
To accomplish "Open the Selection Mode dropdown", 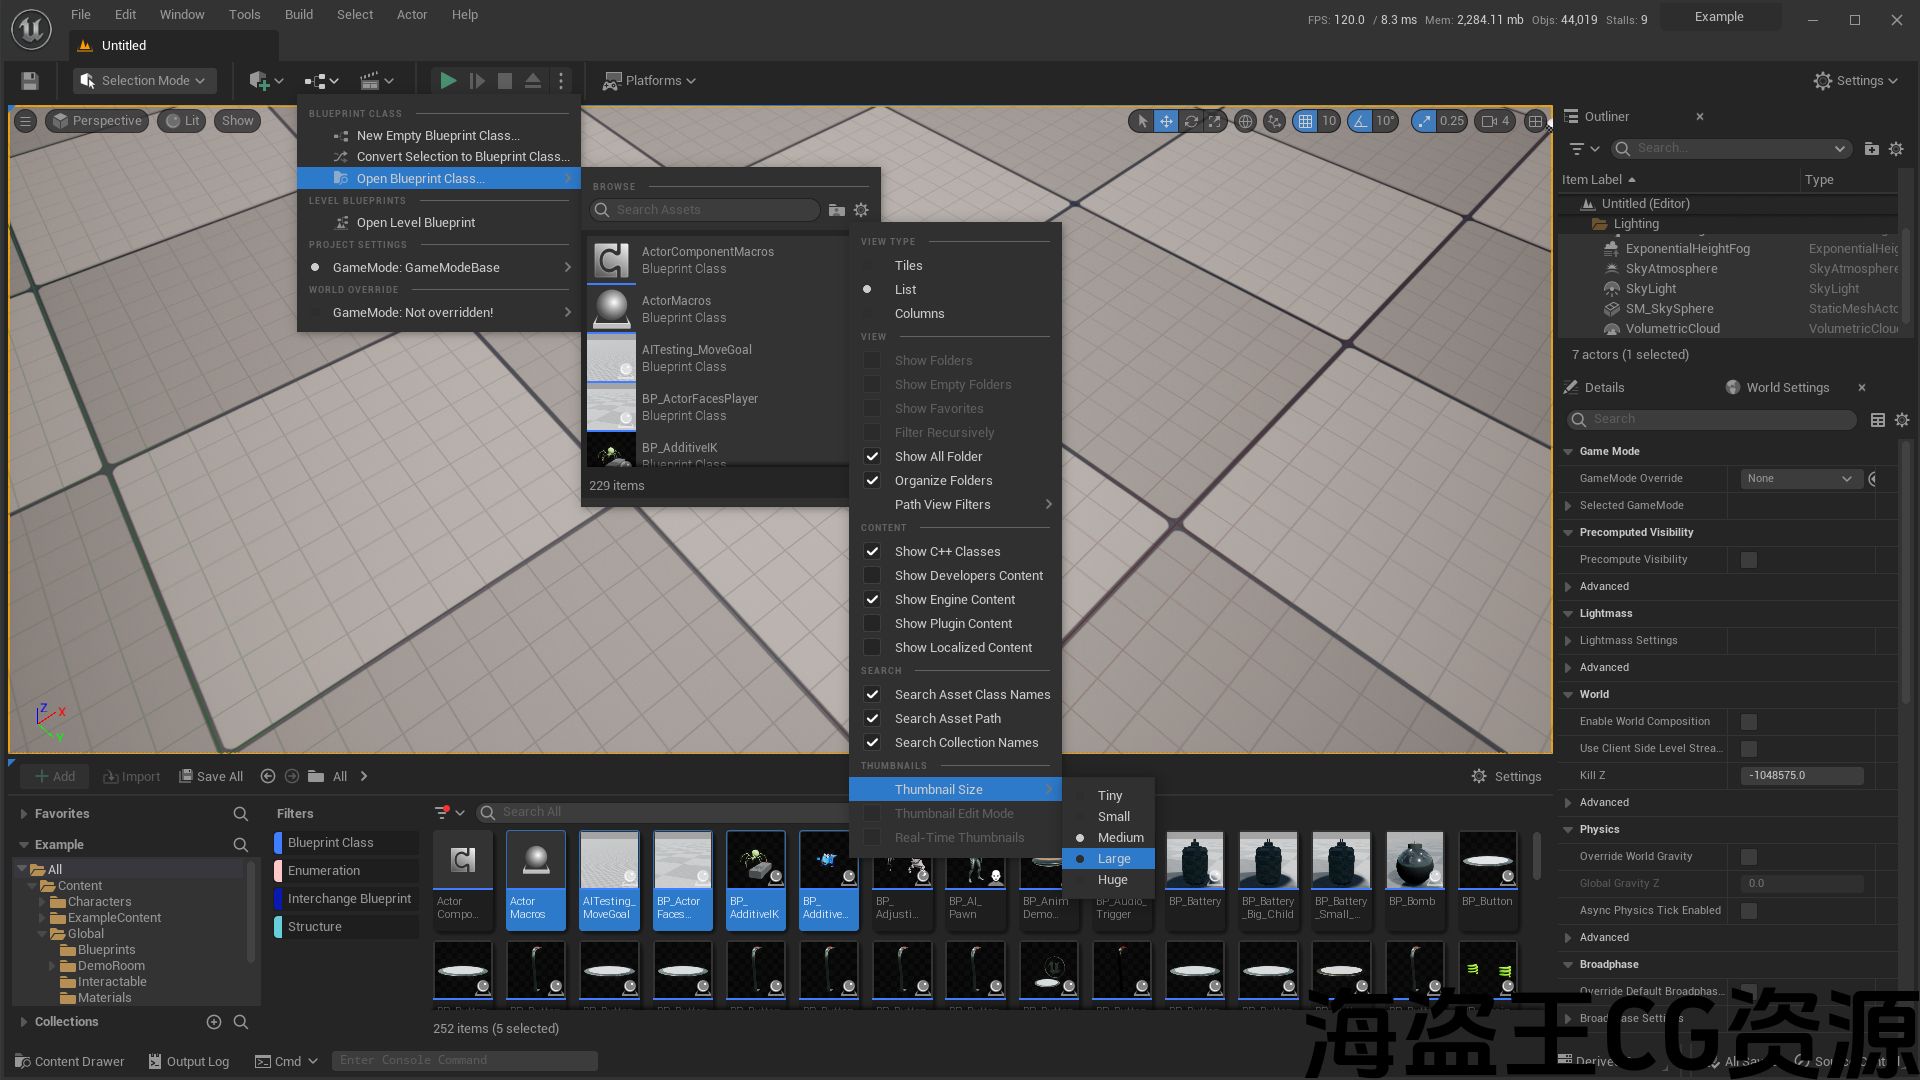I will click(x=145, y=81).
